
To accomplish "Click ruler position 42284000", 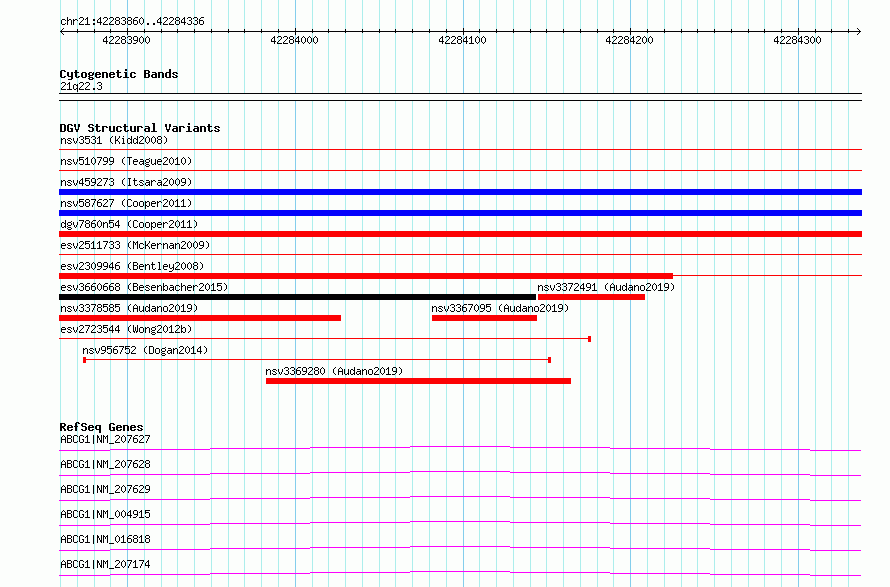I will click(295, 40).
